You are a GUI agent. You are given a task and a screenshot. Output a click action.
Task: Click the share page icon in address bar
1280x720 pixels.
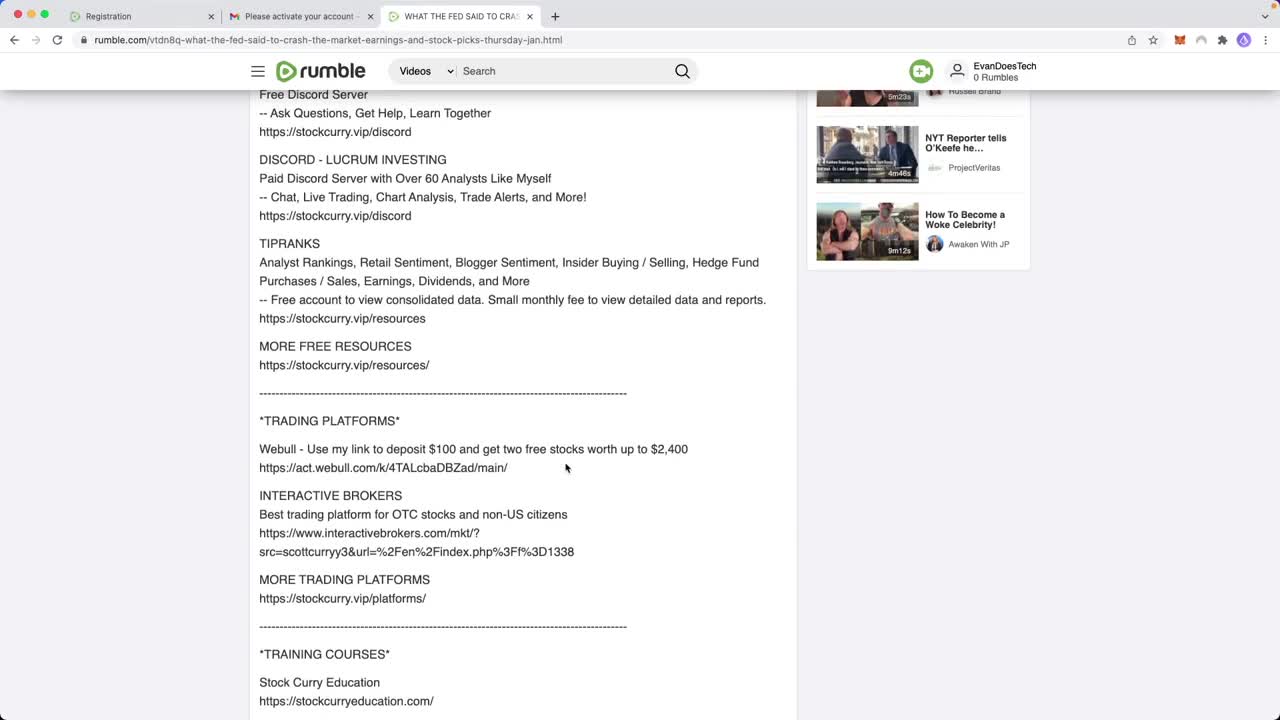(x=1132, y=40)
